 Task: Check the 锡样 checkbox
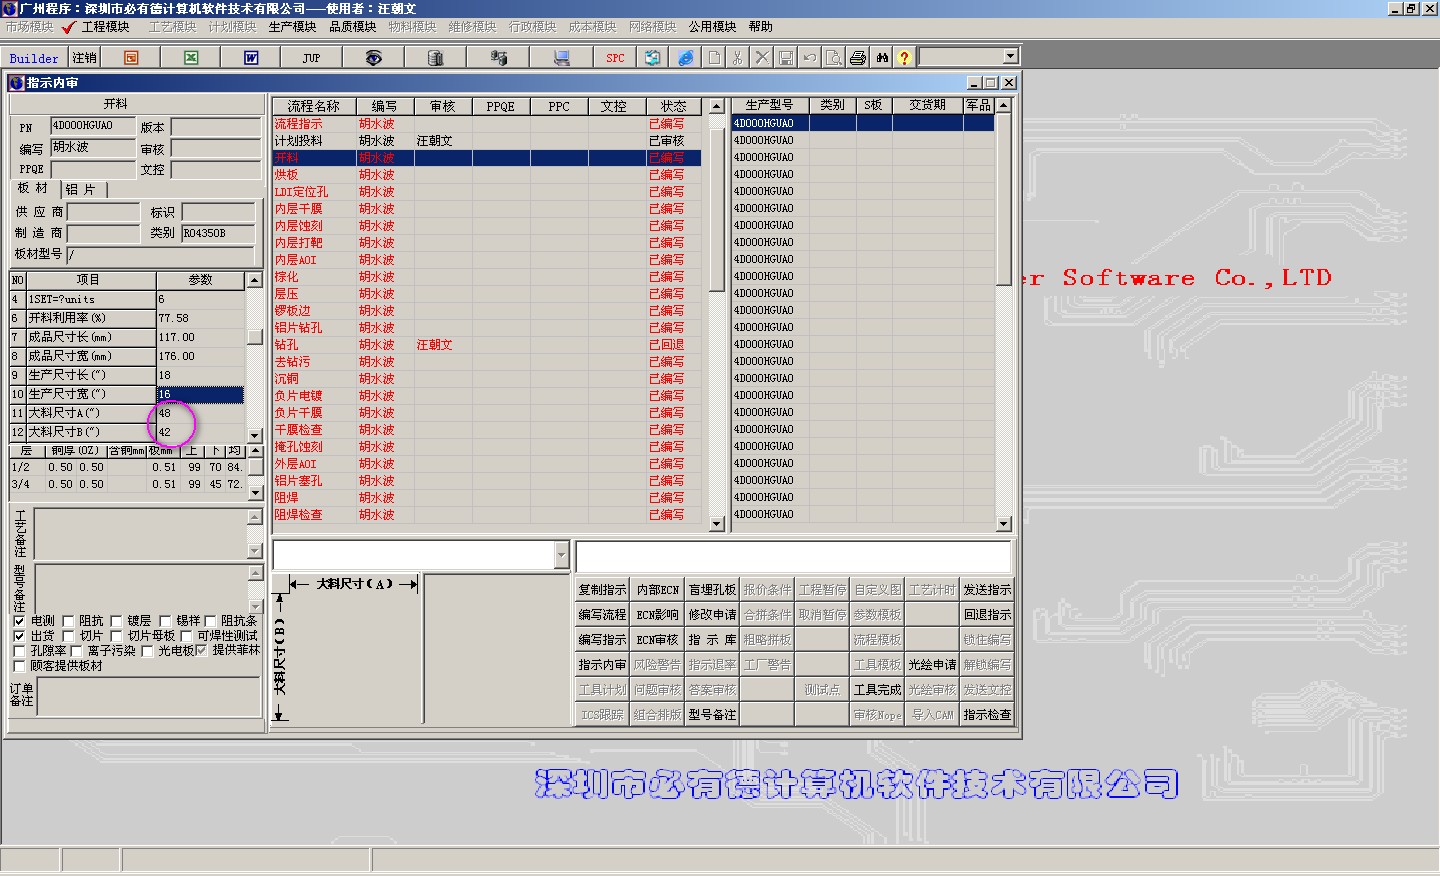[x=165, y=621]
